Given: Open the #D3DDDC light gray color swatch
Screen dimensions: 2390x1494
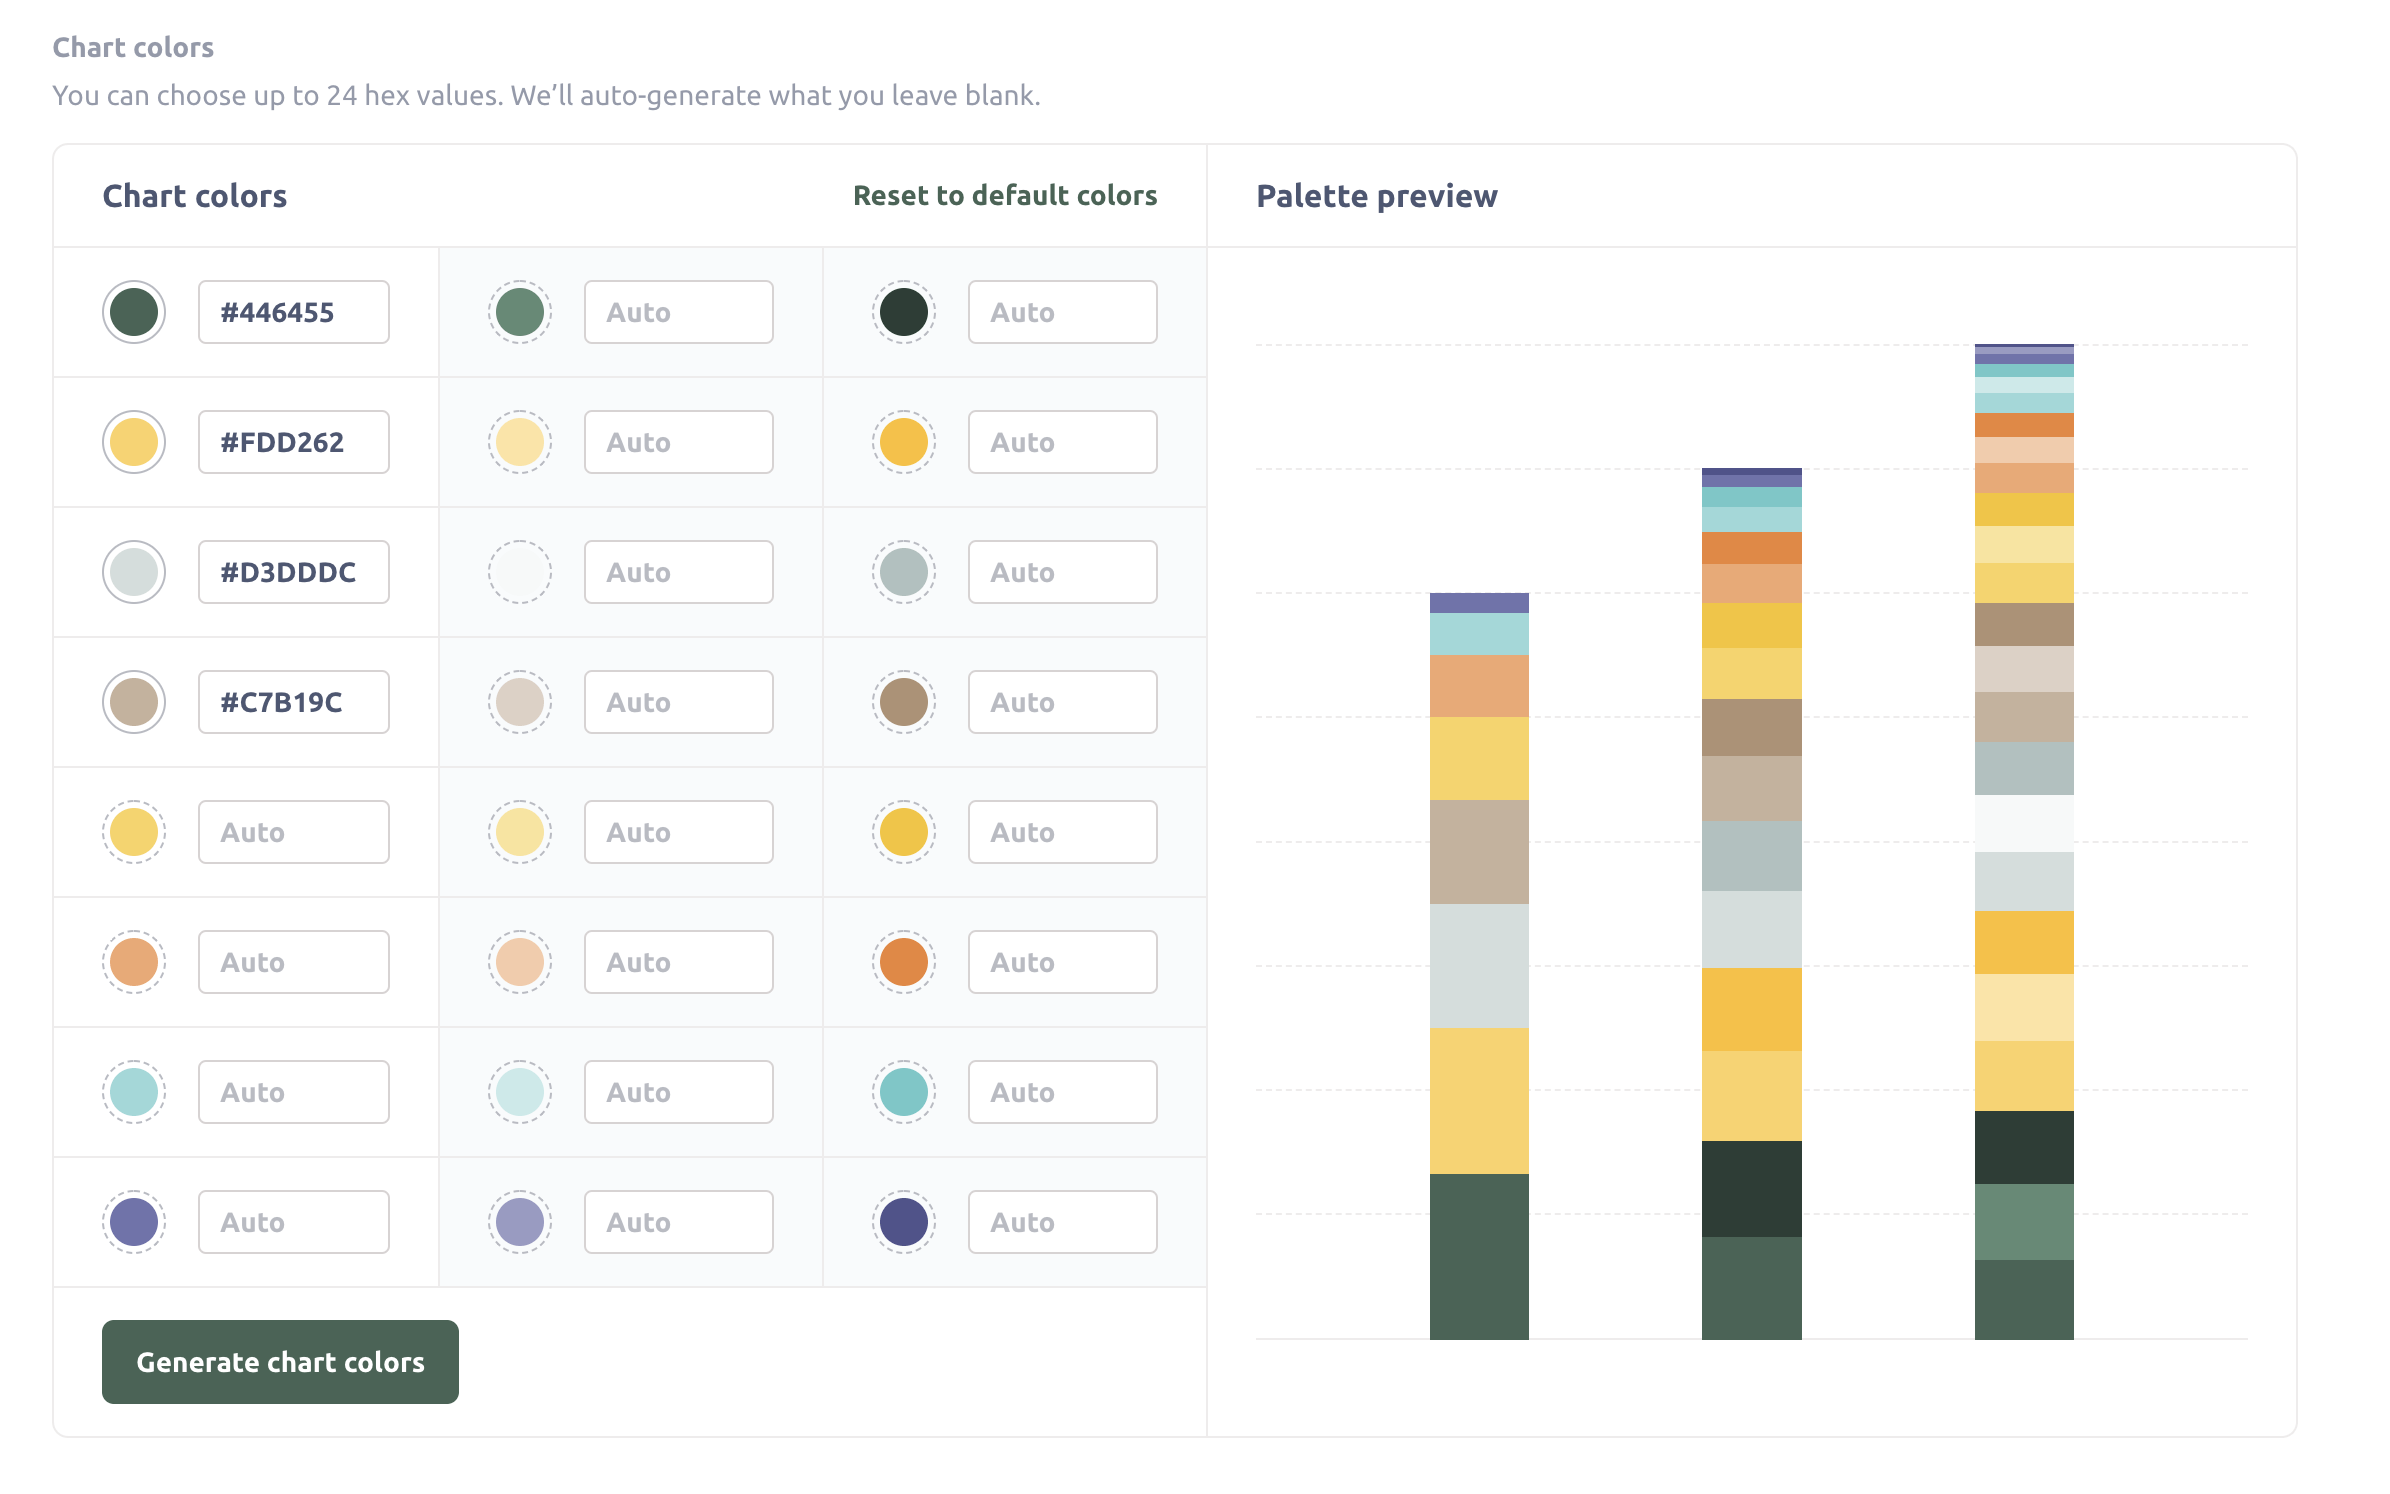Looking at the screenshot, I should [133, 571].
